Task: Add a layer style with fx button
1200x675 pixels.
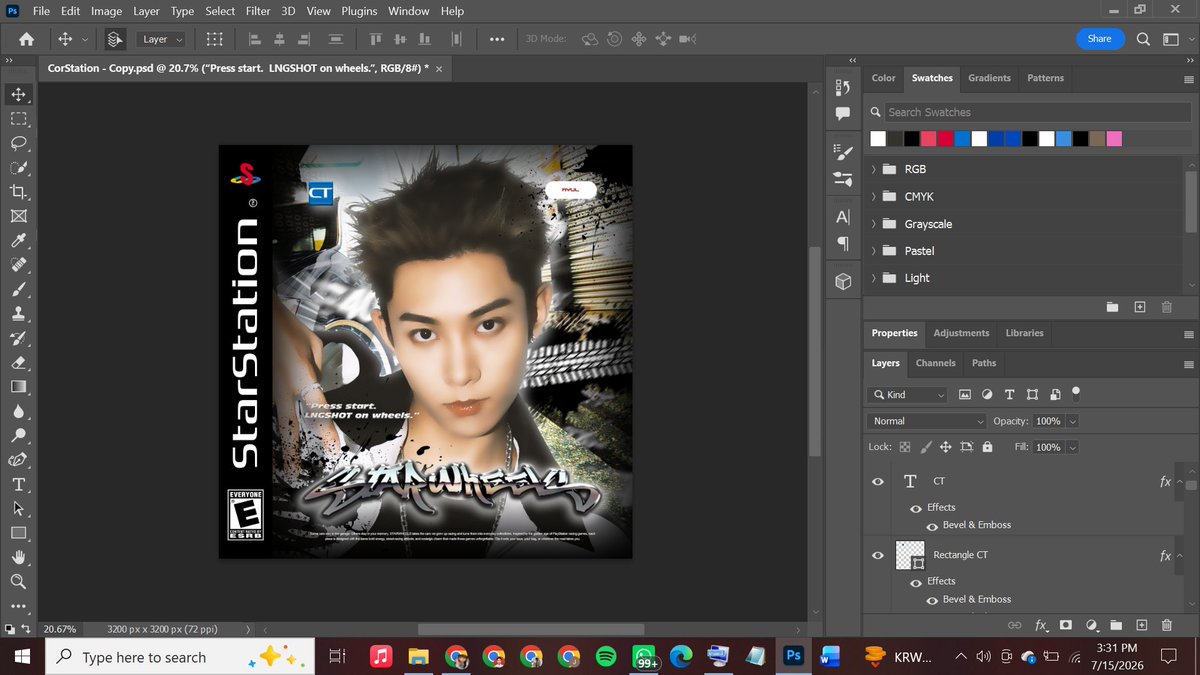Action: pyautogui.click(x=1040, y=625)
